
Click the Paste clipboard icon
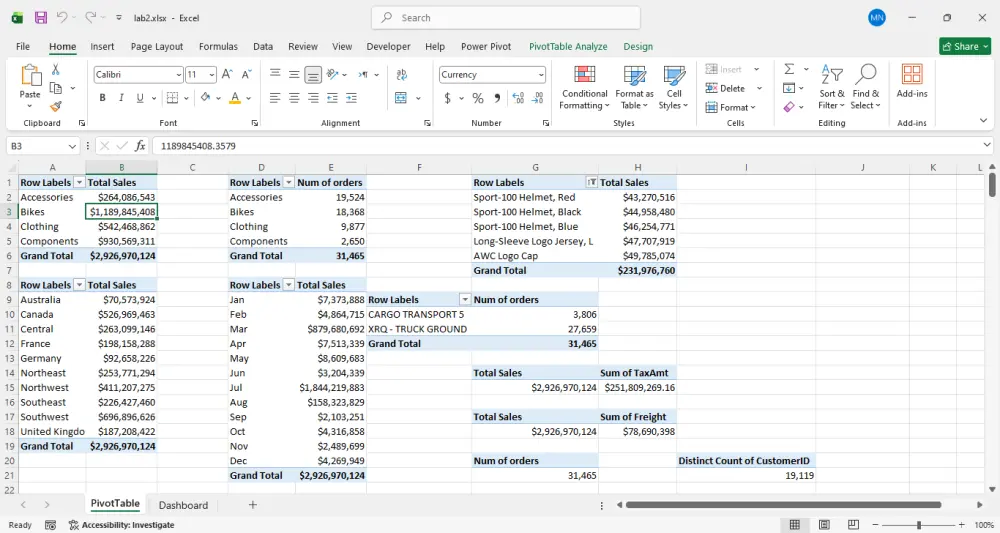30,75
